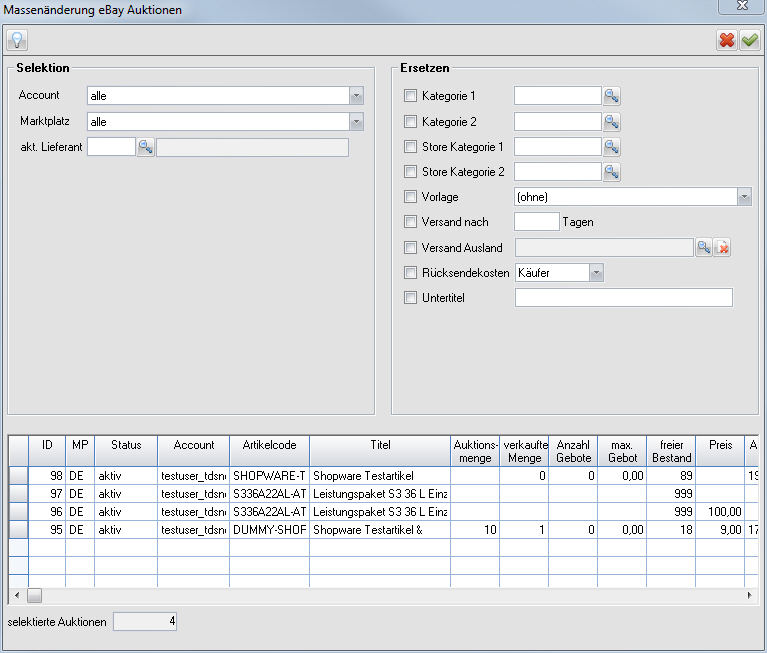Click the verkaufte Menge column header
767x653 pixels.
(x=524, y=451)
